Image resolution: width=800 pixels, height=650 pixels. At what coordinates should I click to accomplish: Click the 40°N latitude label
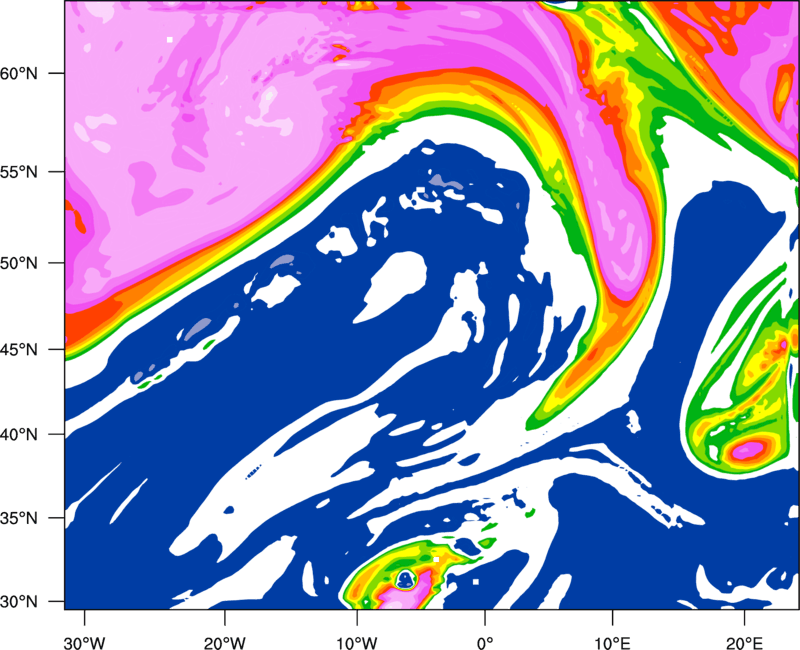[x=19, y=435]
